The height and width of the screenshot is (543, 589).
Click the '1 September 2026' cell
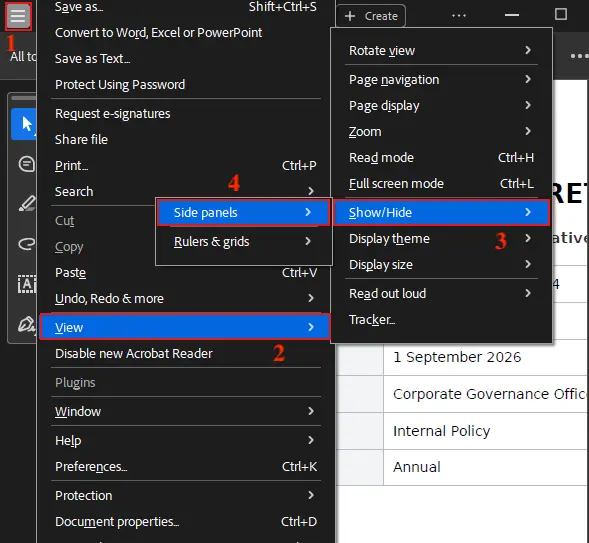(x=486, y=357)
